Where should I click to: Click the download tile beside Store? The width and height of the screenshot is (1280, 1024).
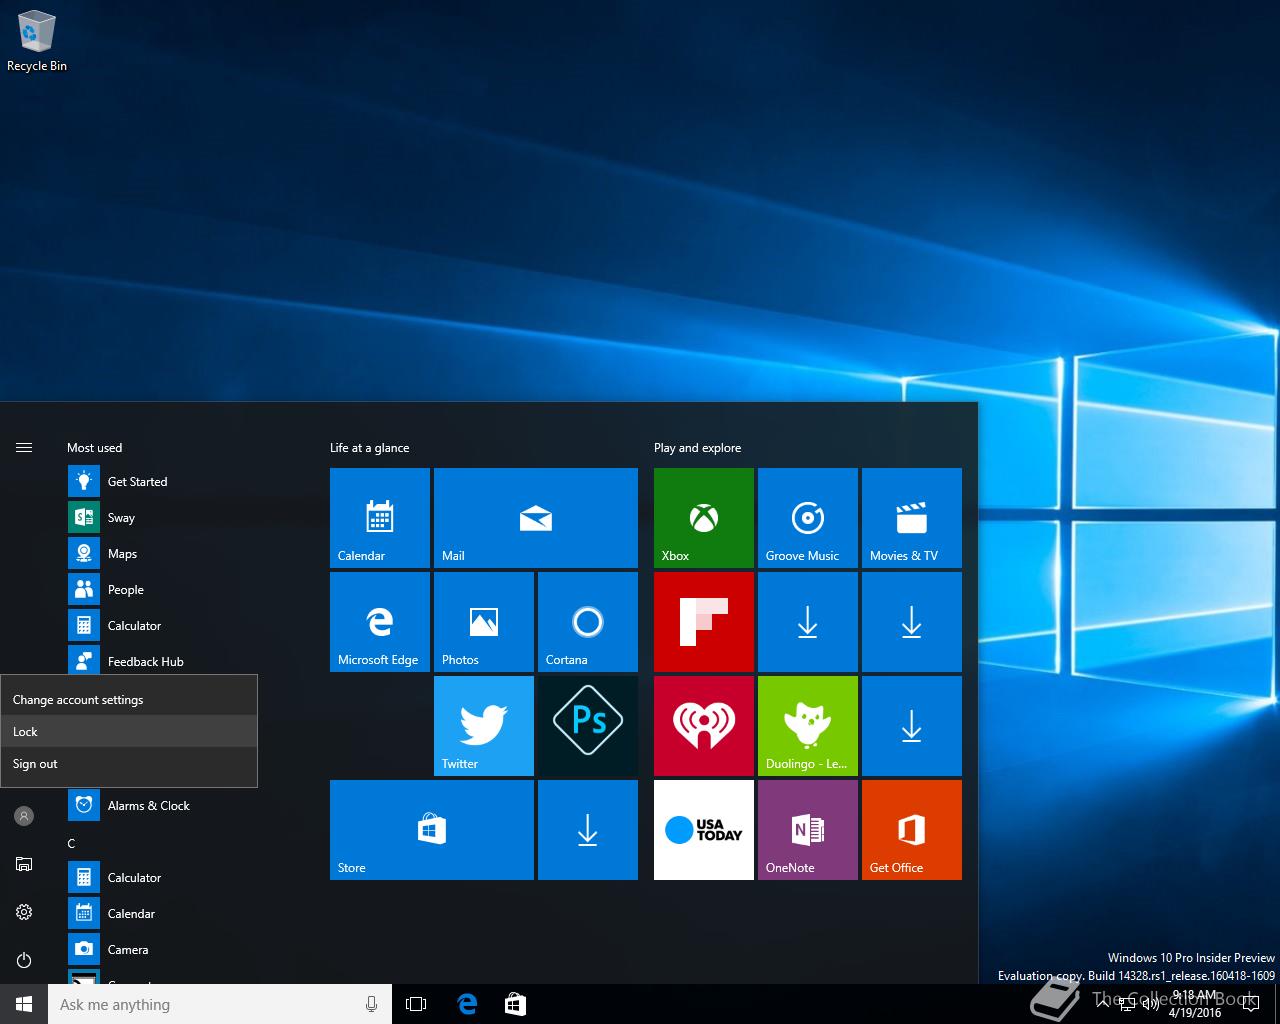(x=588, y=830)
